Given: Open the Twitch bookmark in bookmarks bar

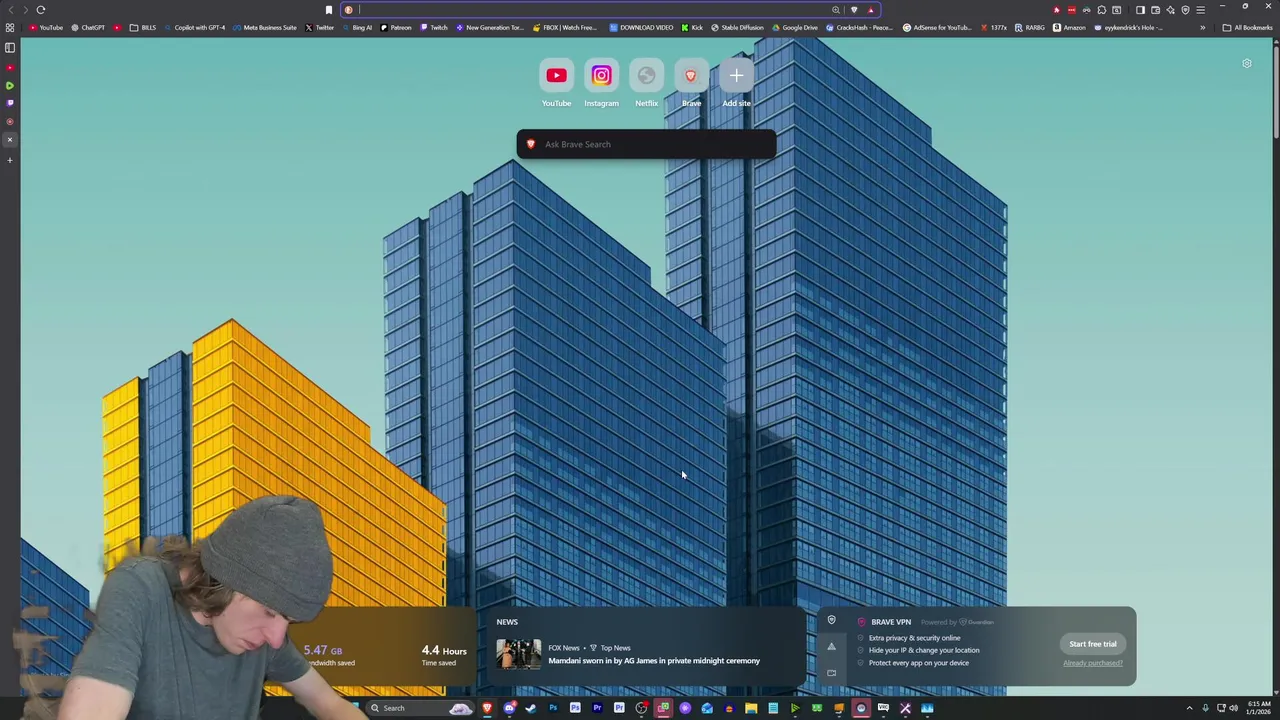Looking at the screenshot, I should click(x=434, y=28).
